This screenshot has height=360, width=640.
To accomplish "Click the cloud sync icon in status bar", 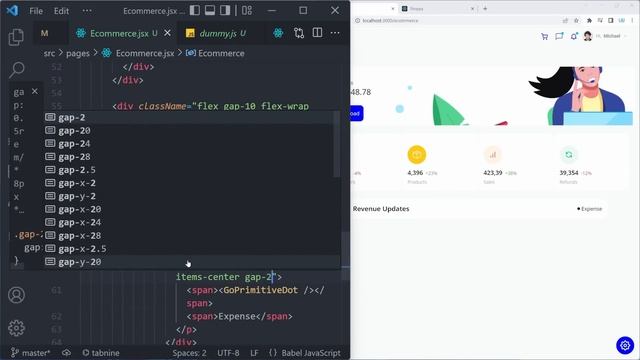I will click(x=66, y=353).
